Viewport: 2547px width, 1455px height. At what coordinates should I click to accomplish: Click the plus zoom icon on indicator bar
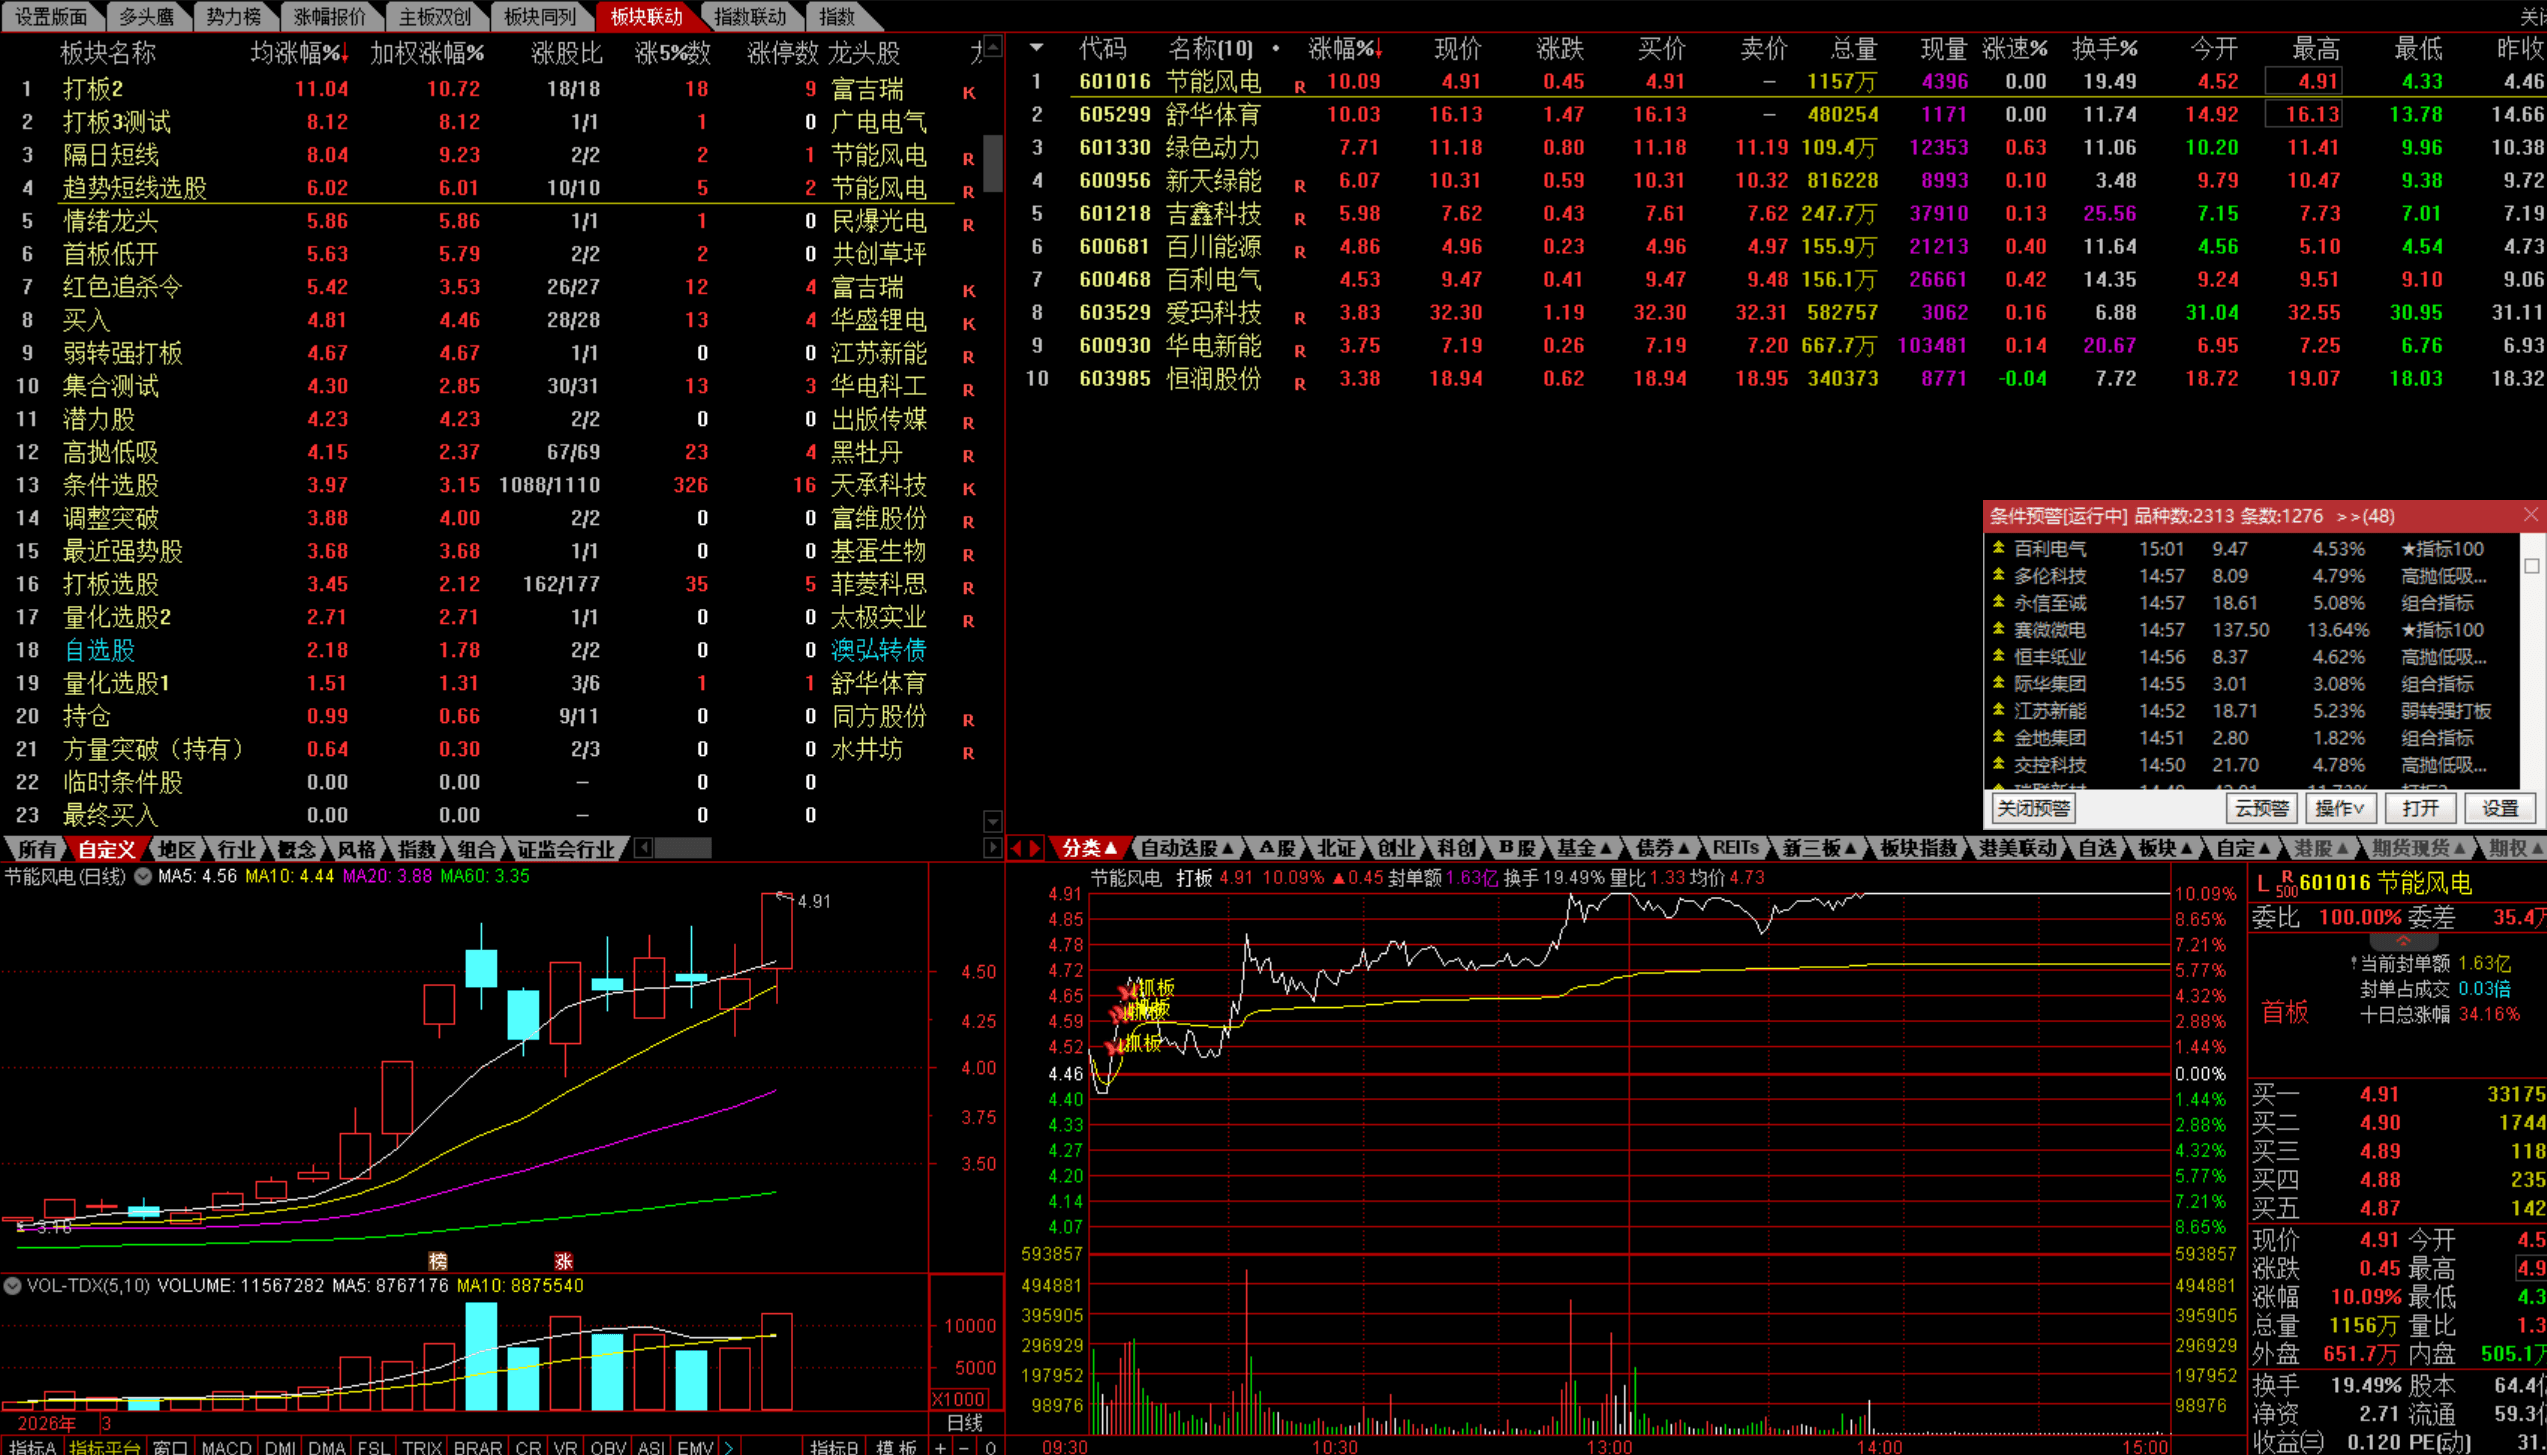(940, 1447)
